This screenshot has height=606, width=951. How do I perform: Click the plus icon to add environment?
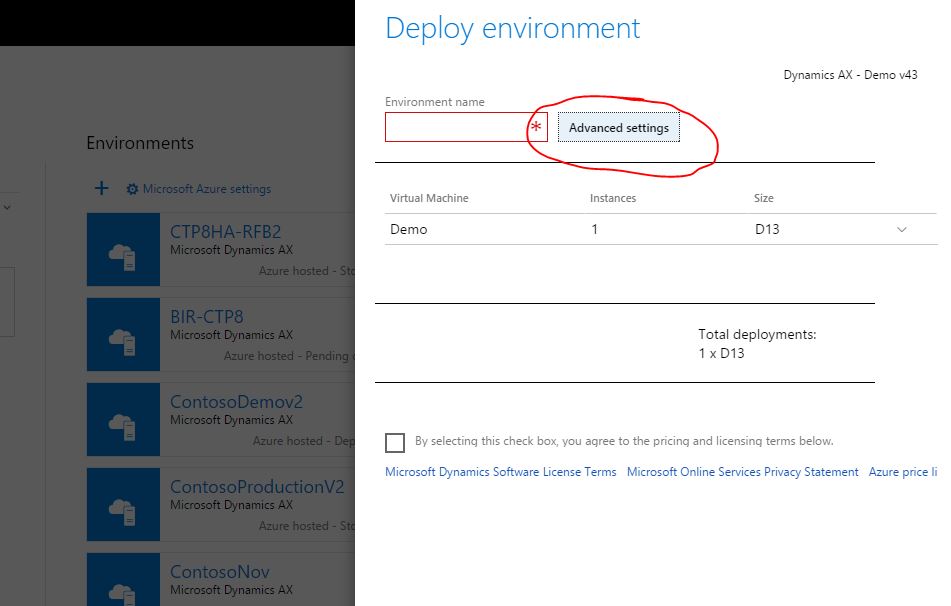101,189
